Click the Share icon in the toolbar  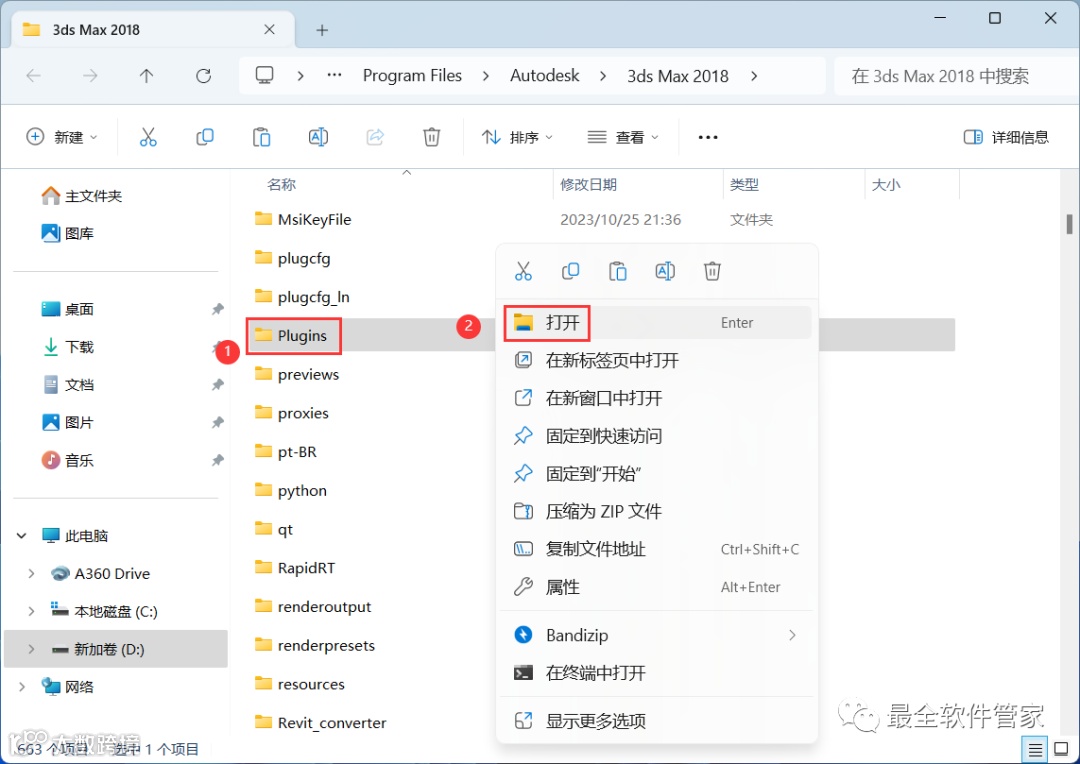click(x=375, y=137)
